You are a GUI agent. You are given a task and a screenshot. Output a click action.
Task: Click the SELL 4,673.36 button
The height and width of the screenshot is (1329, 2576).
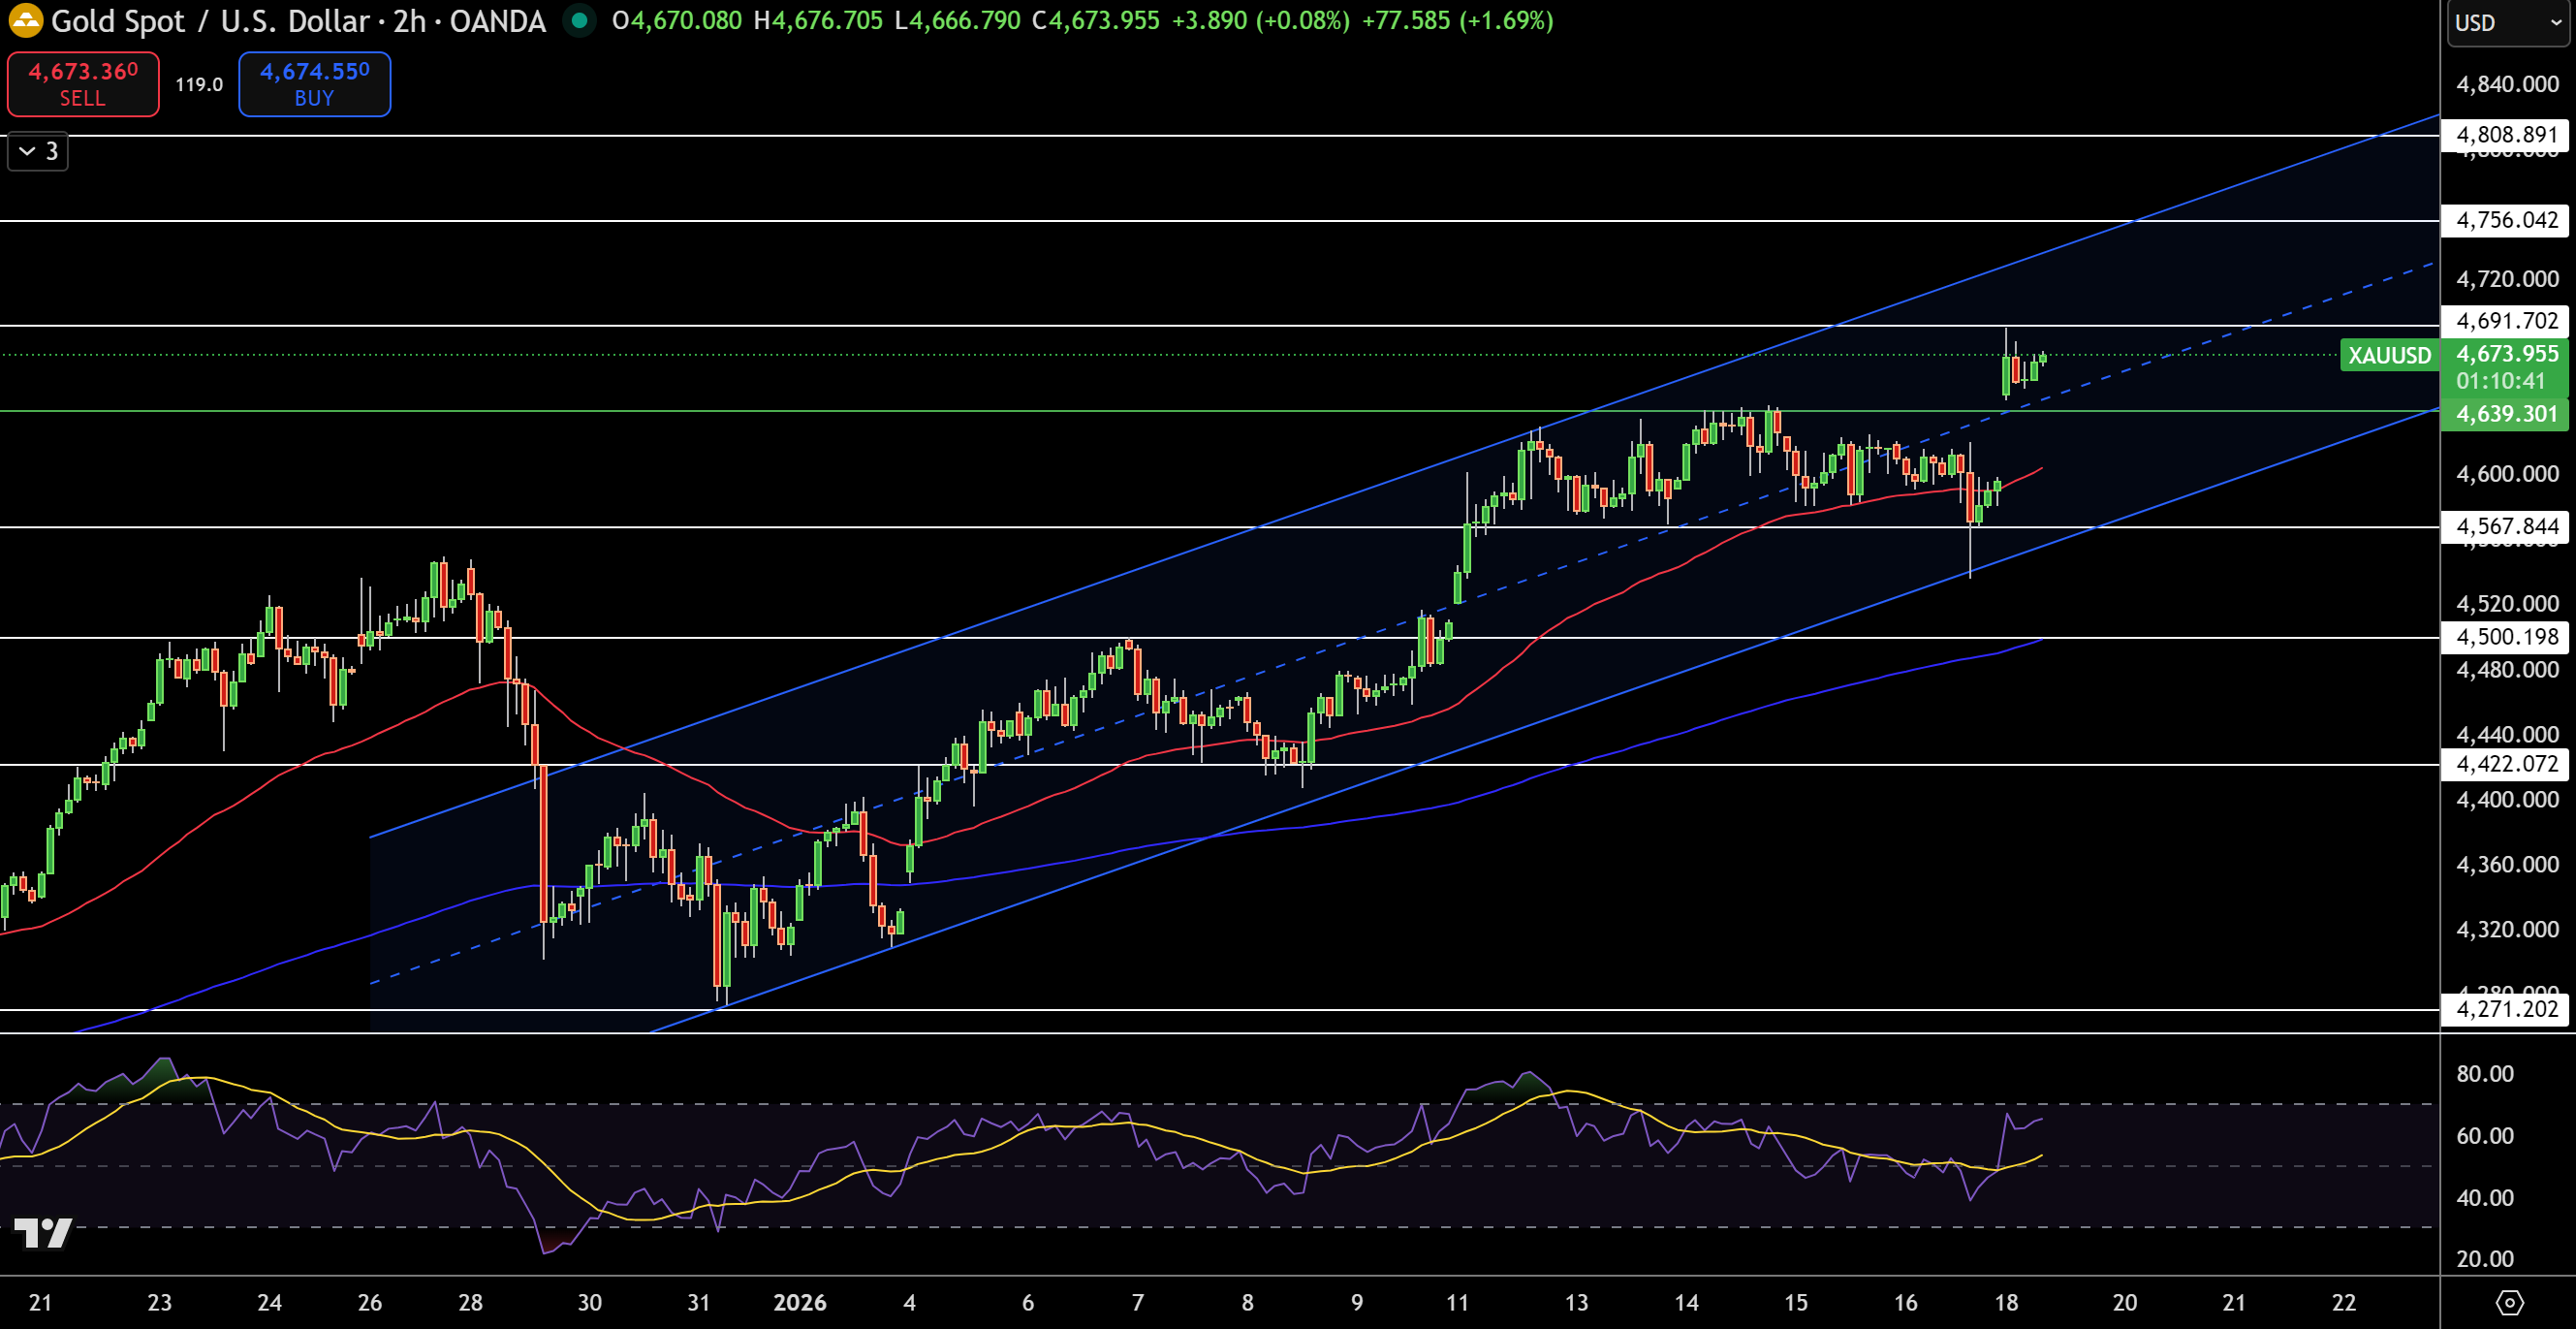[83, 84]
